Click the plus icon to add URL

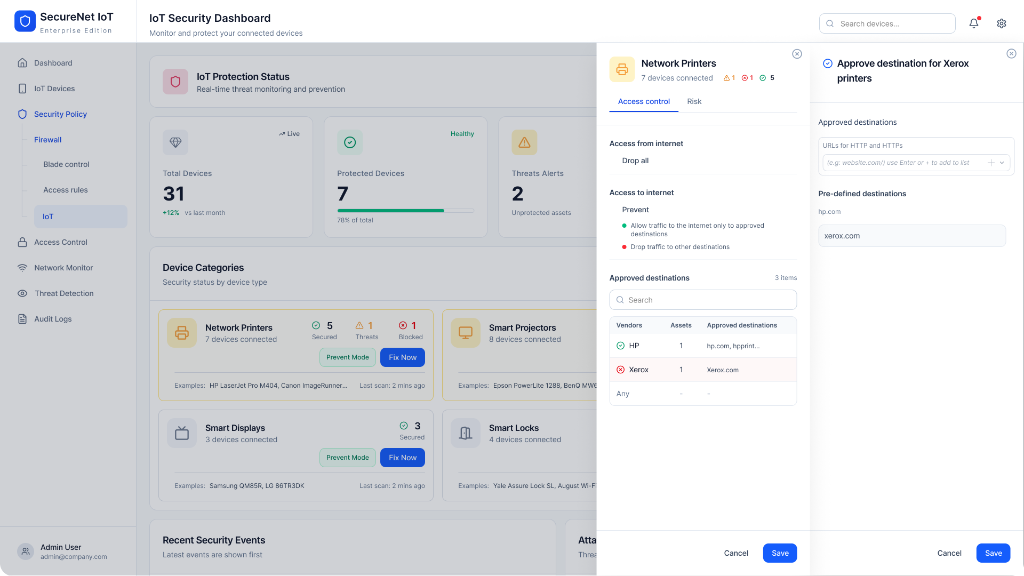pyautogui.click(x=991, y=163)
